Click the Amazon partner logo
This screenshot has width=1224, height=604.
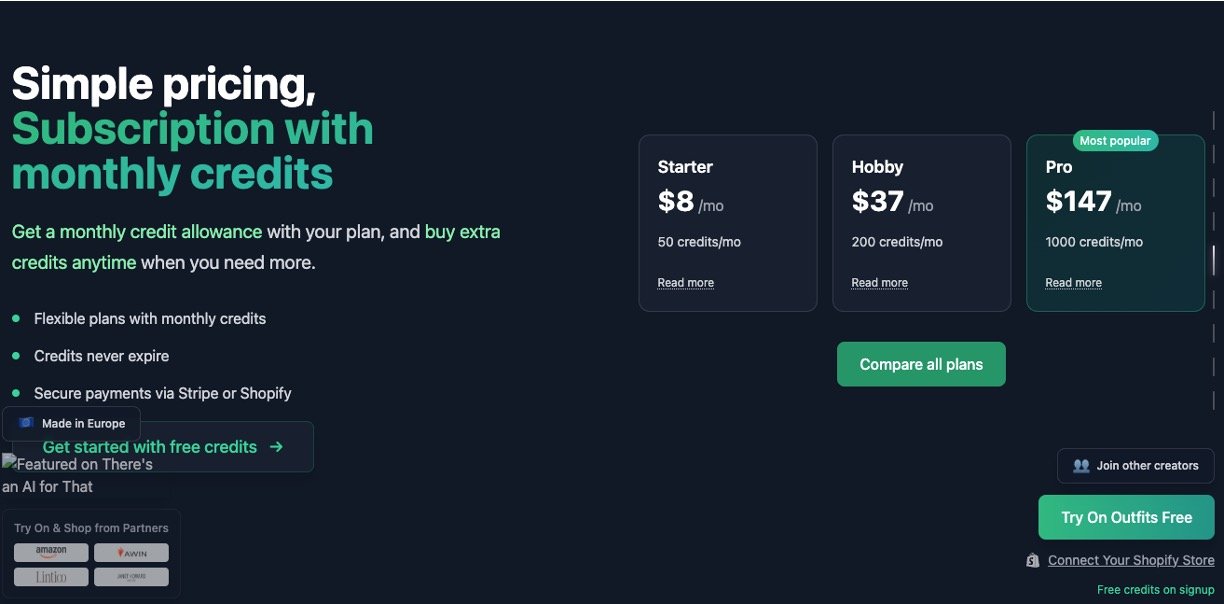(51, 552)
